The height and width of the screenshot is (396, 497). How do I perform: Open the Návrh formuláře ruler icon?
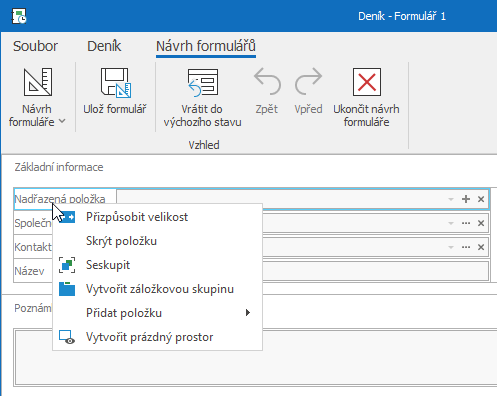point(38,82)
